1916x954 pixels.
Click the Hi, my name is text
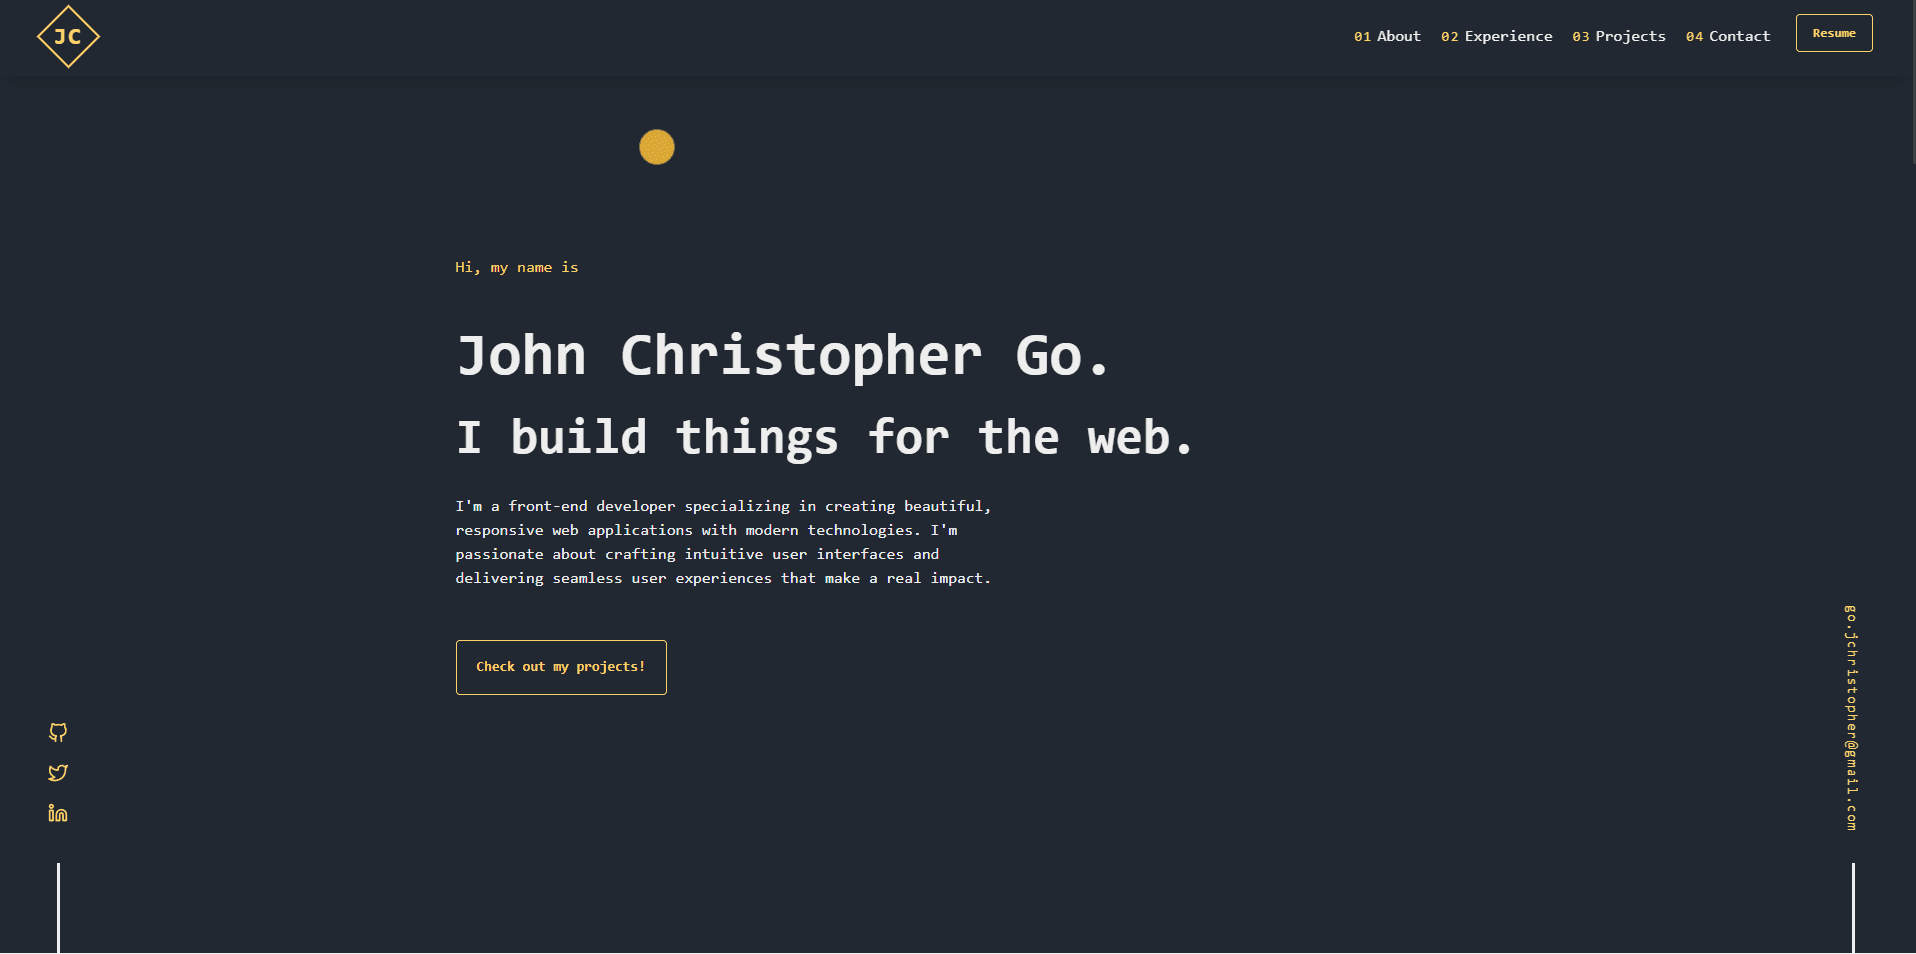tap(517, 267)
